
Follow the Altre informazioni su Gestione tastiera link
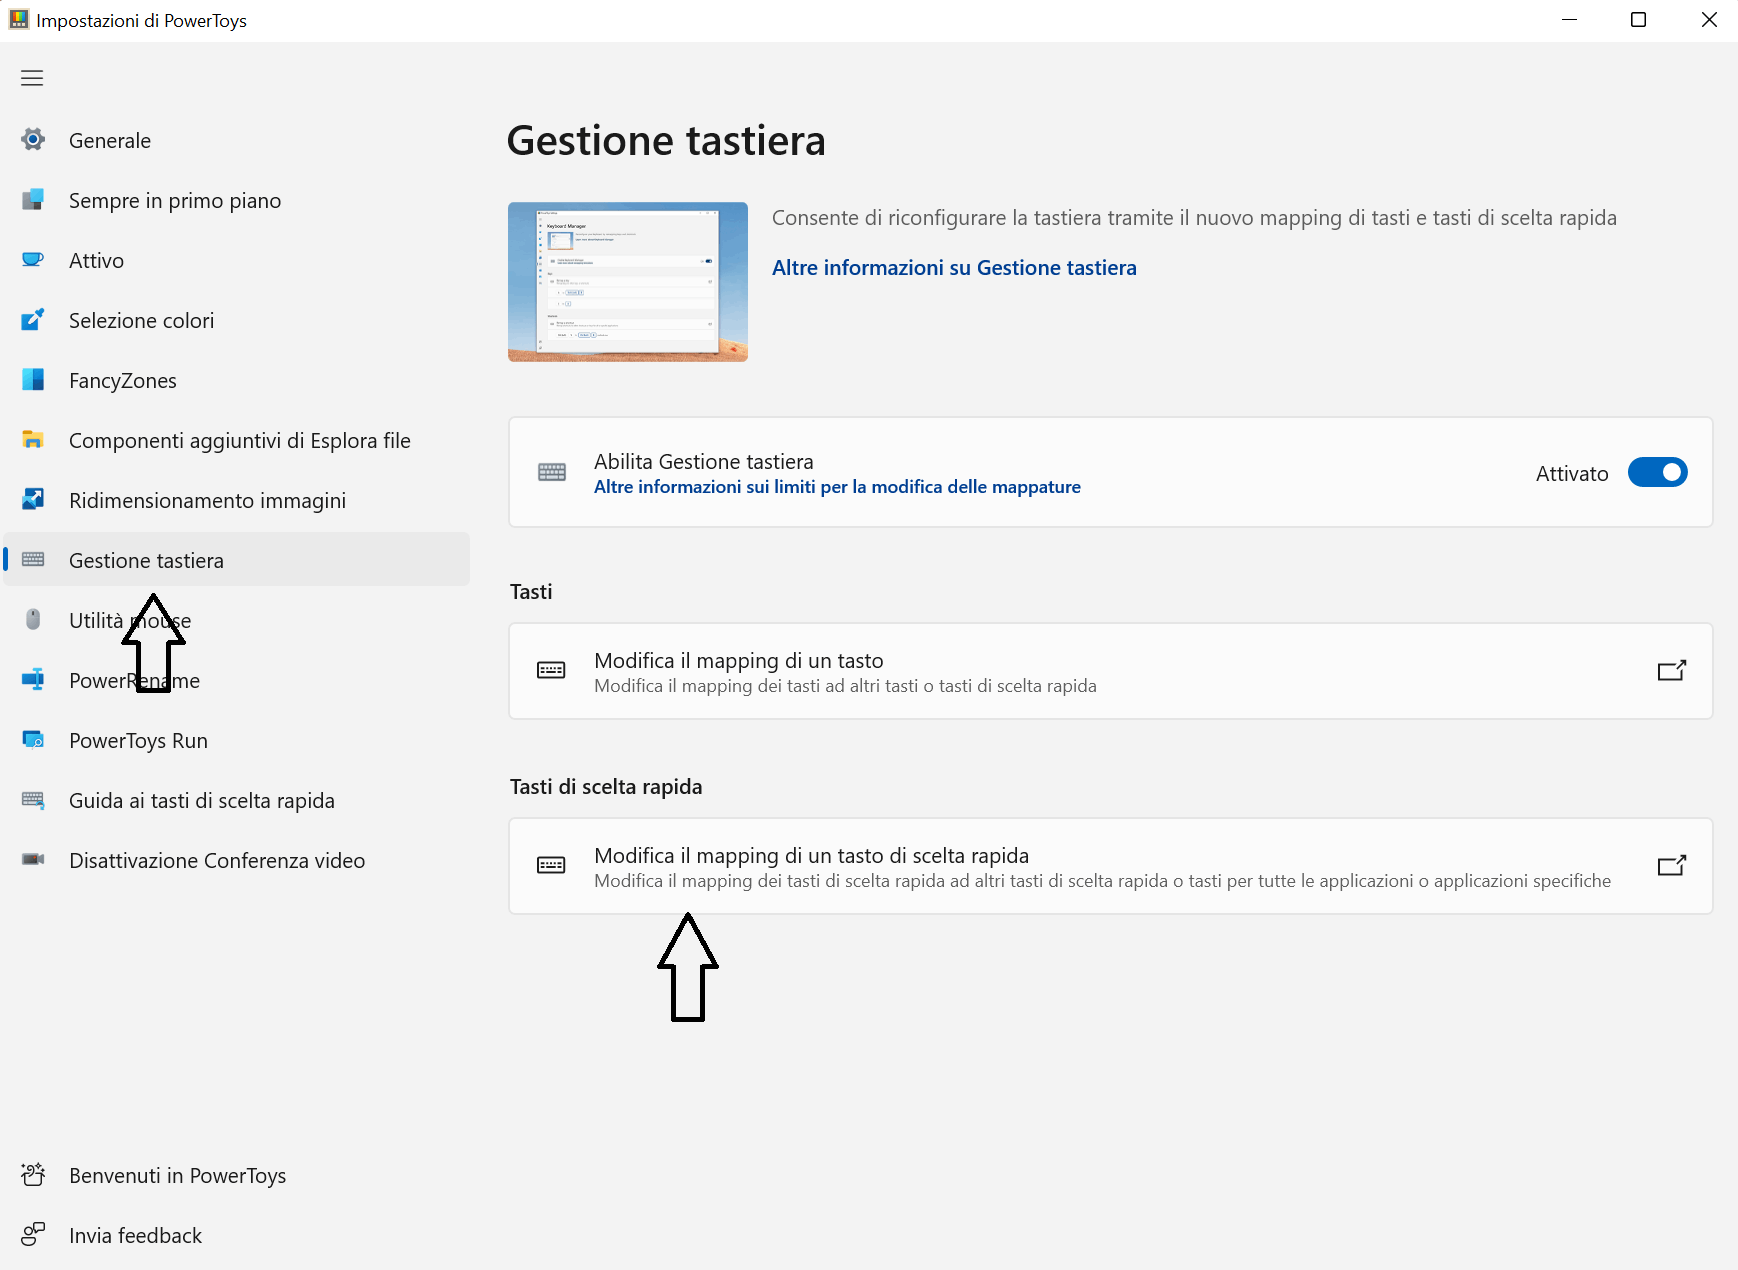954,267
